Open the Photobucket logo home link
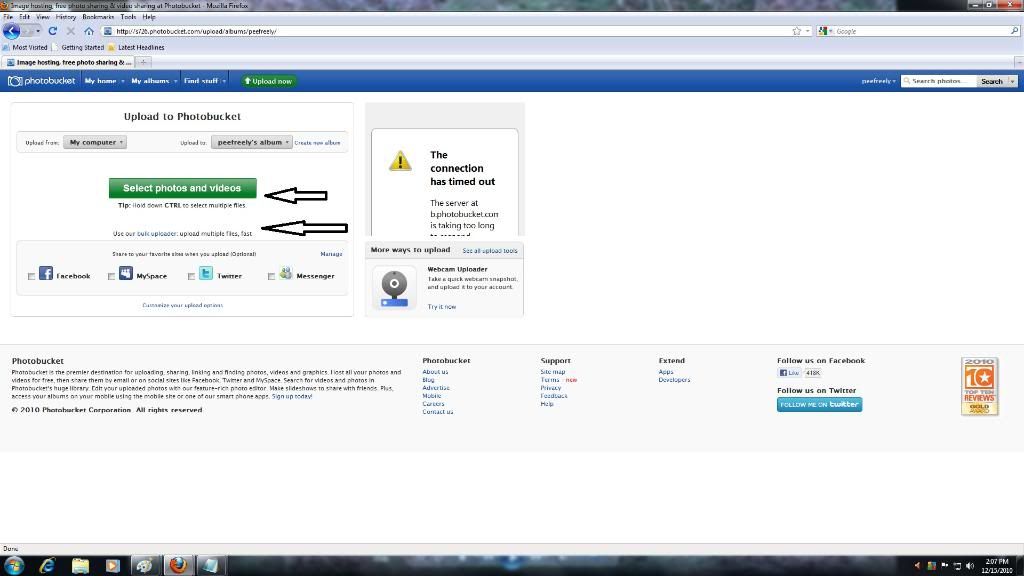 pyautogui.click(x=42, y=81)
